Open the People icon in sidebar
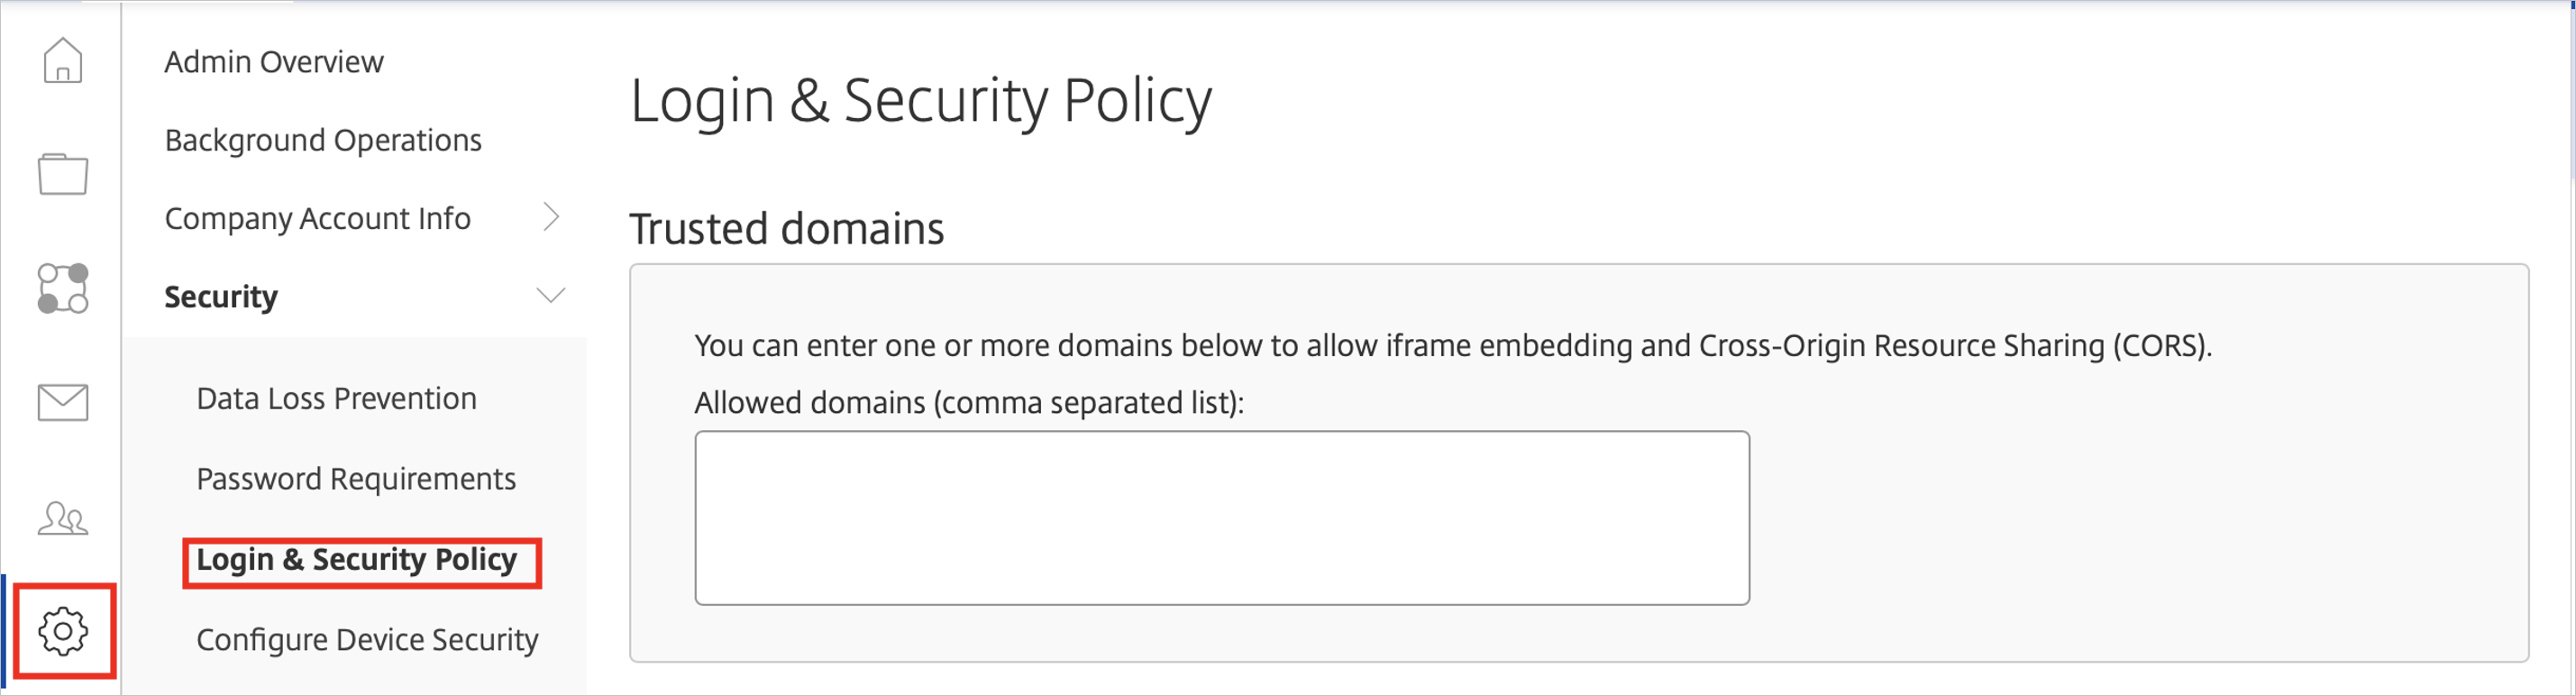 [62, 518]
